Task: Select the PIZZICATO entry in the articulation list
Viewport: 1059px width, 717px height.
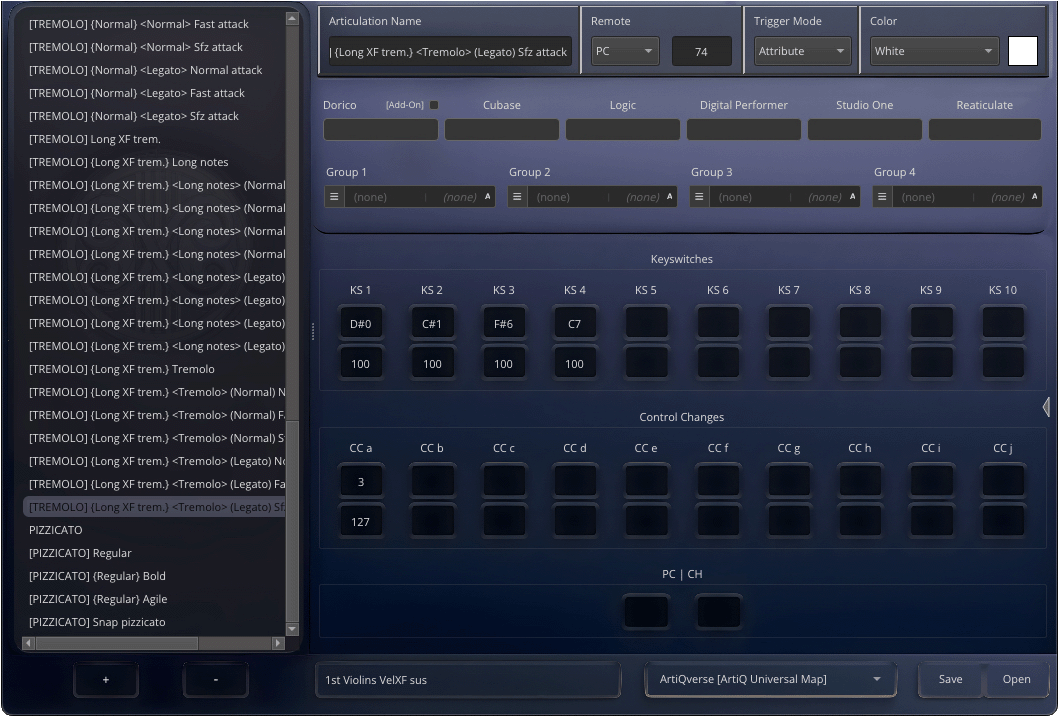Action: [55, 530]
